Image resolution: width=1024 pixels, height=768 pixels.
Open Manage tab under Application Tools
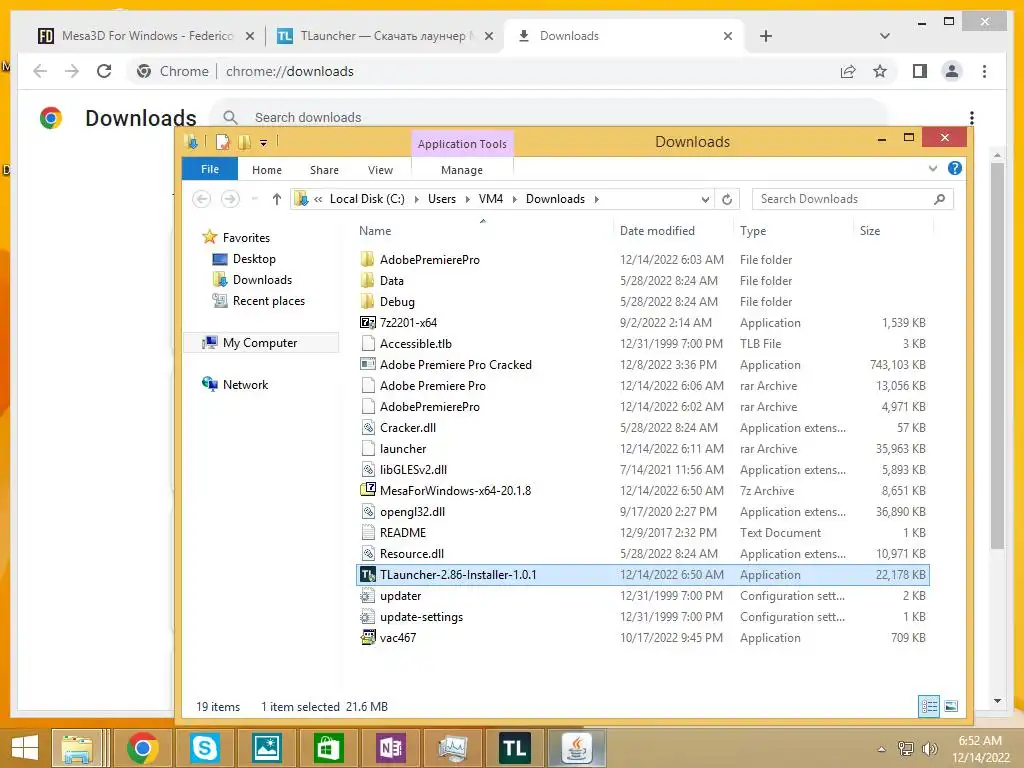pos(462,170)
